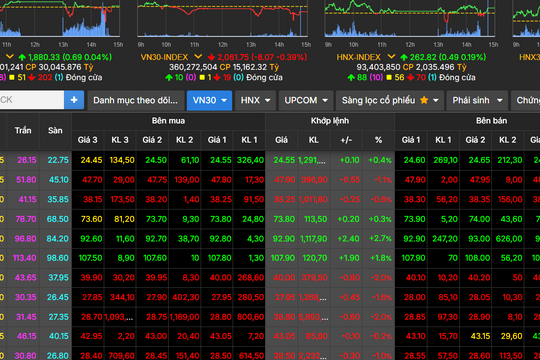The image size is (540, 360).
Task: Click matched price 107.90 in Khớp lệnh column
Action: point(283,258)
